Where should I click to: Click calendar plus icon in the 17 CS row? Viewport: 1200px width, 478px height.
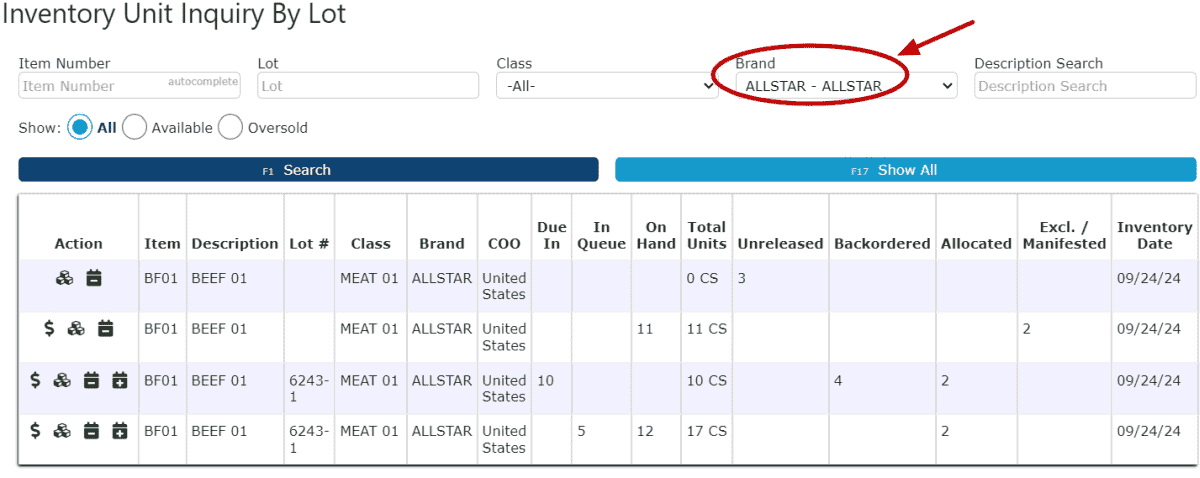pos(120,431)
